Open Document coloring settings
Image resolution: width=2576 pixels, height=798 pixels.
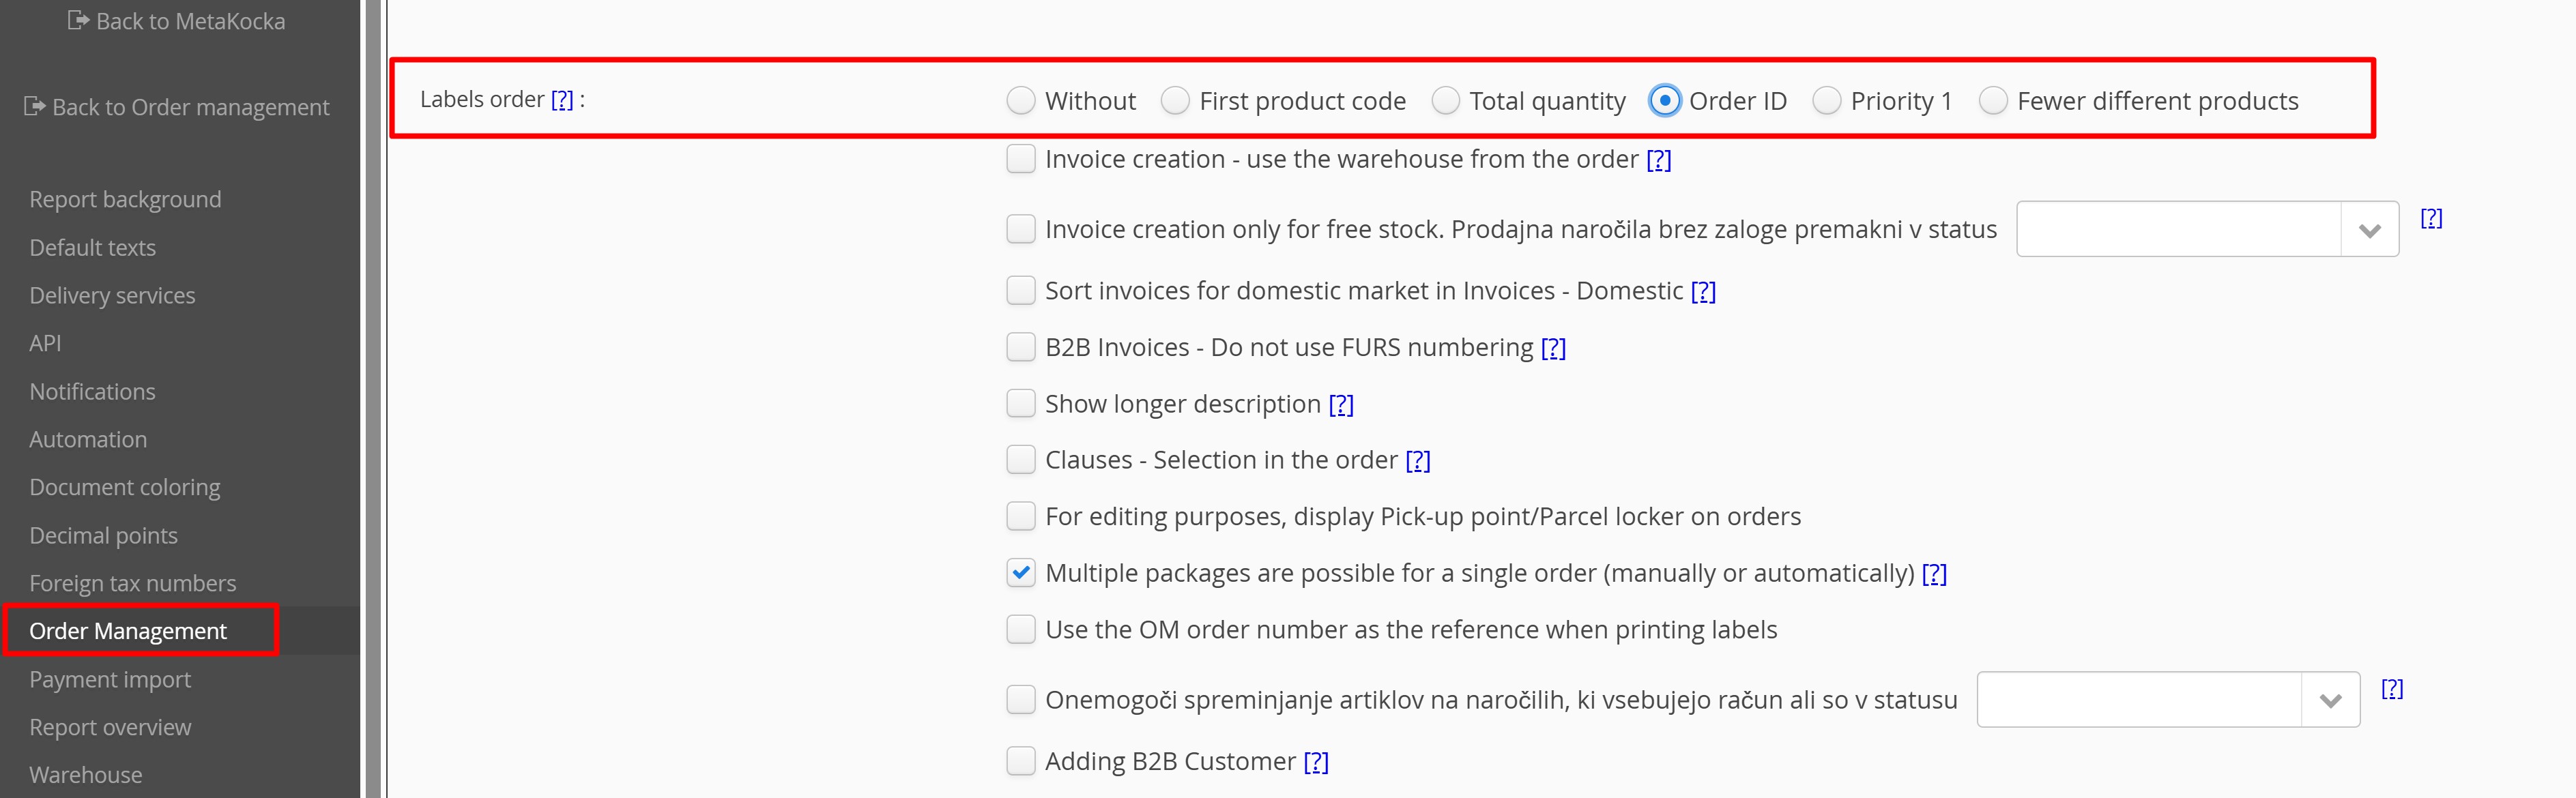tap(125, 487)
